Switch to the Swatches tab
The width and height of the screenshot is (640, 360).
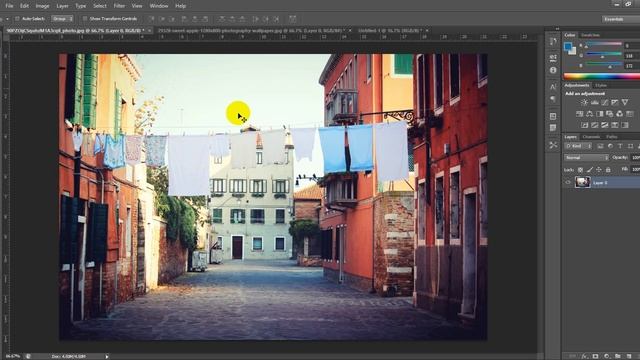[591, 36]
